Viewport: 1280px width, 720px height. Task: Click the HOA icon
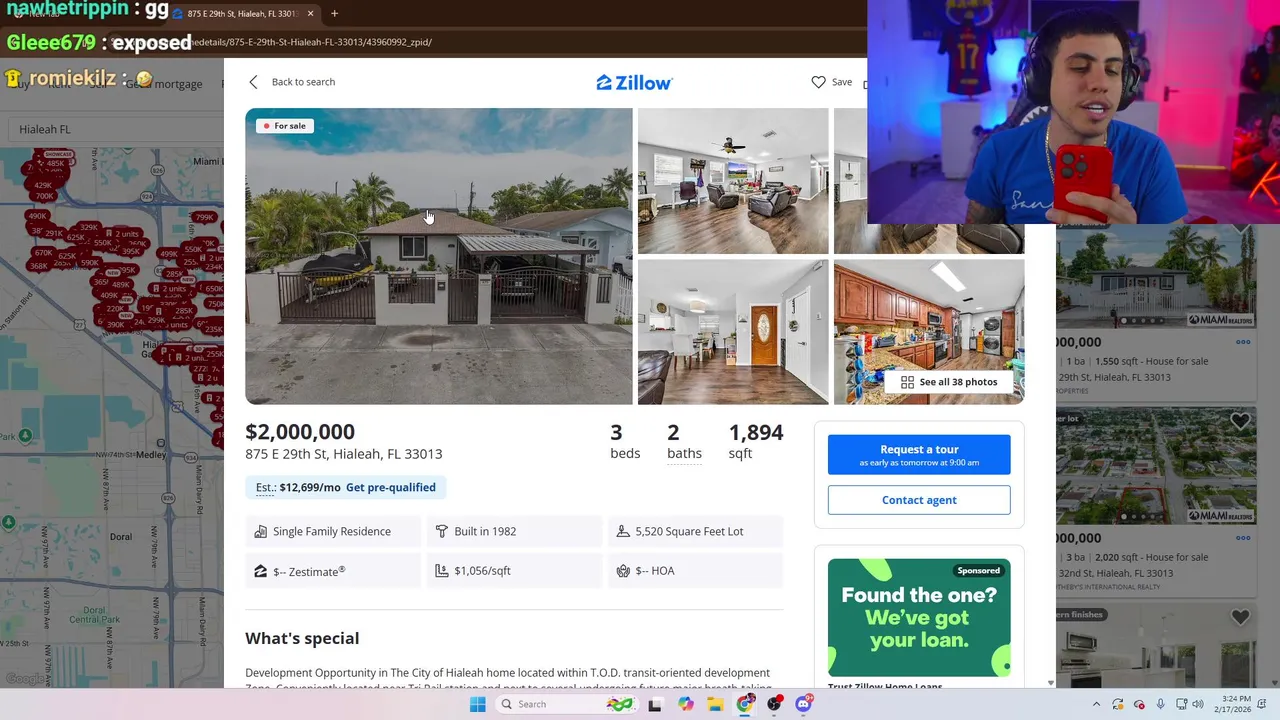(x=622, y=571)
